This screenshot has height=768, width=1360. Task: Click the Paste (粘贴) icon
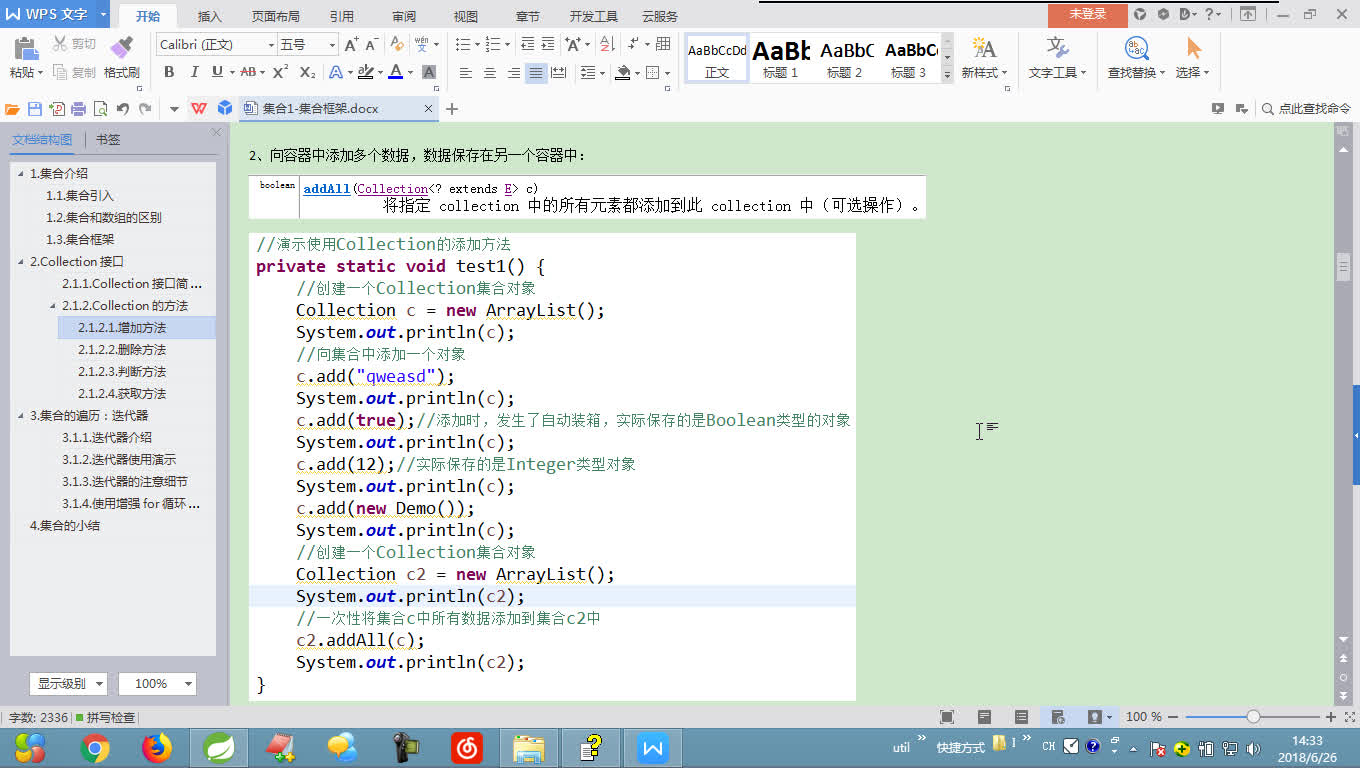point(25,48)
